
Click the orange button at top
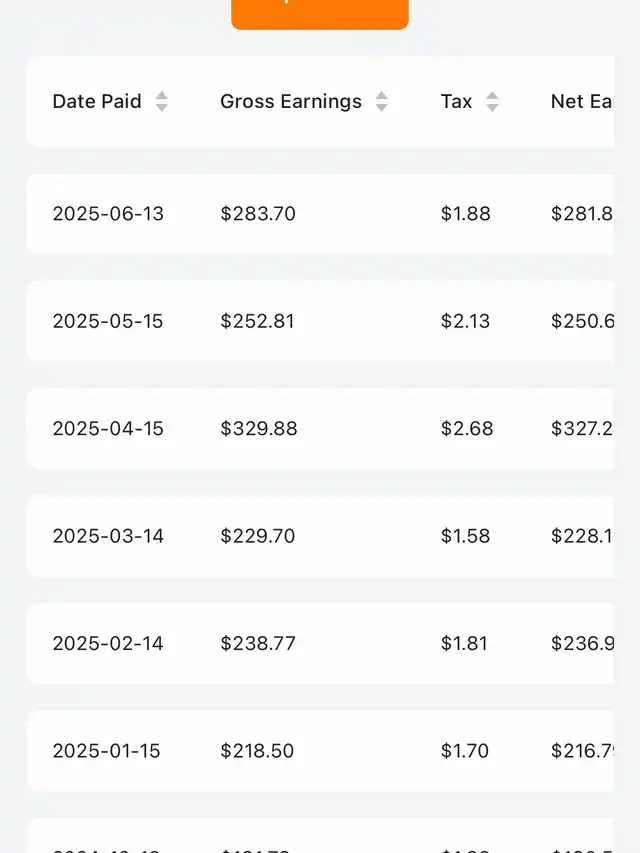point(320,12)
